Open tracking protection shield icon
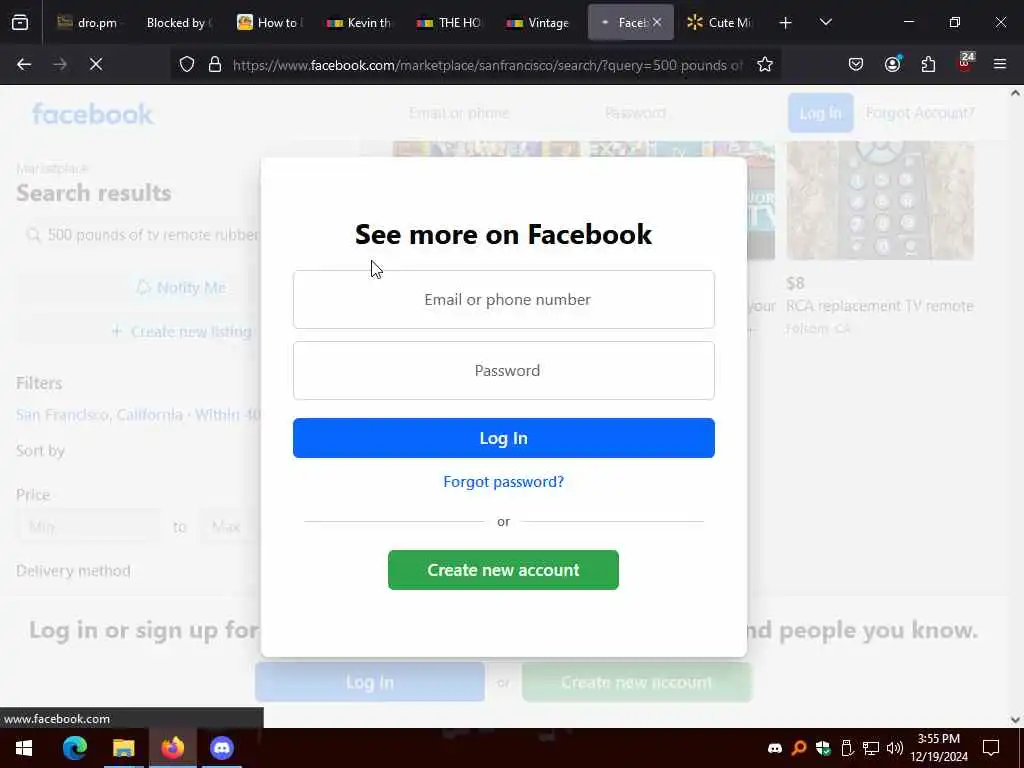 click(x=187, y=65)
